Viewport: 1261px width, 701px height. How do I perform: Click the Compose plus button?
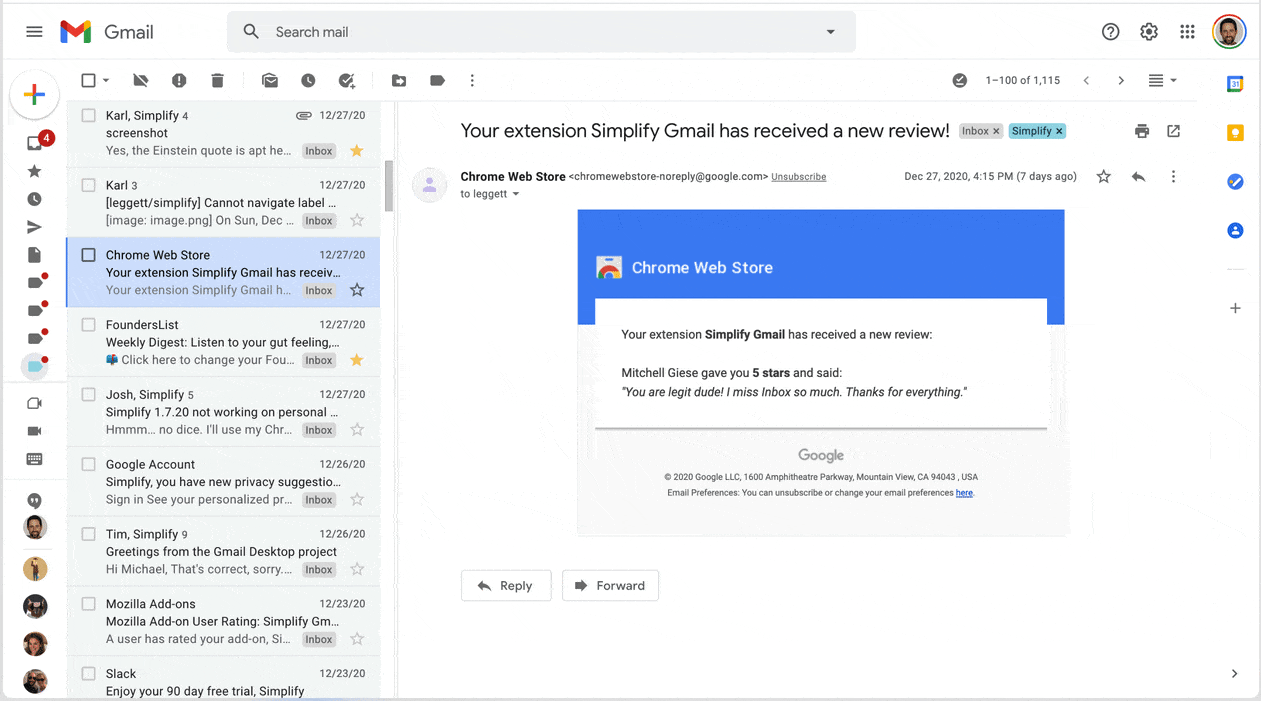pos(34,95)
